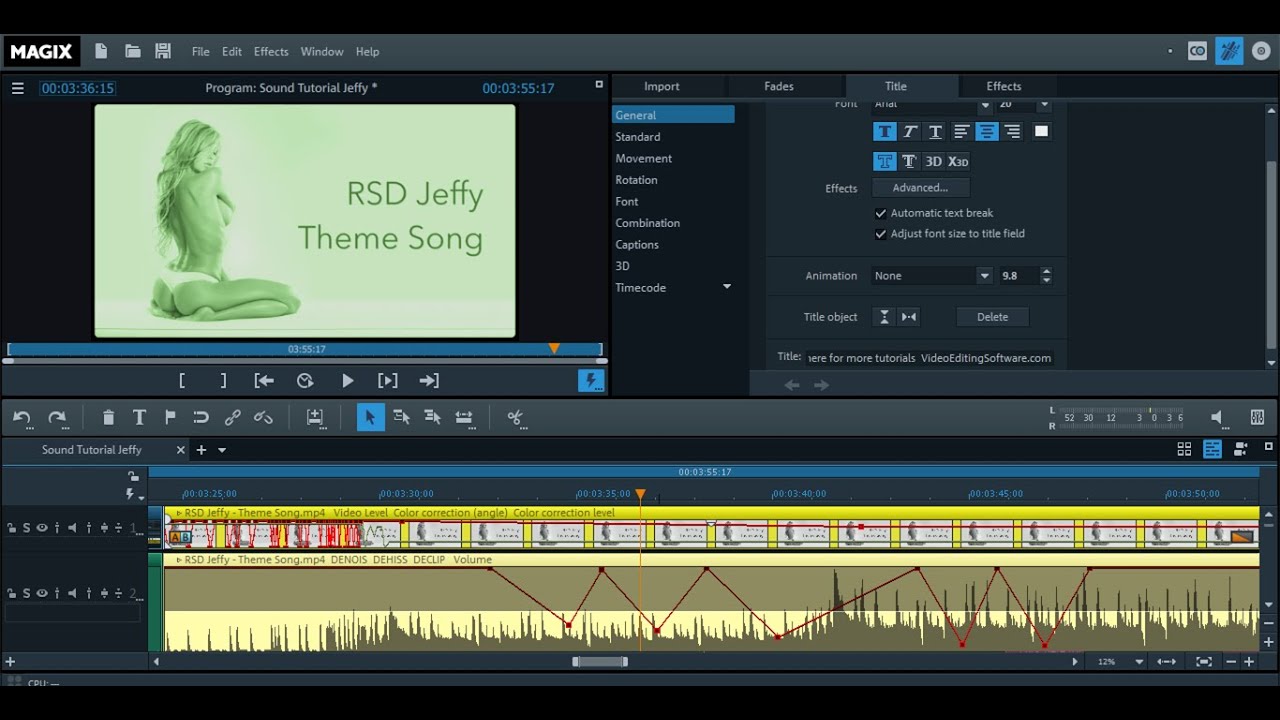
Task: Set the range out-point bracket
Action: [223, 380]
